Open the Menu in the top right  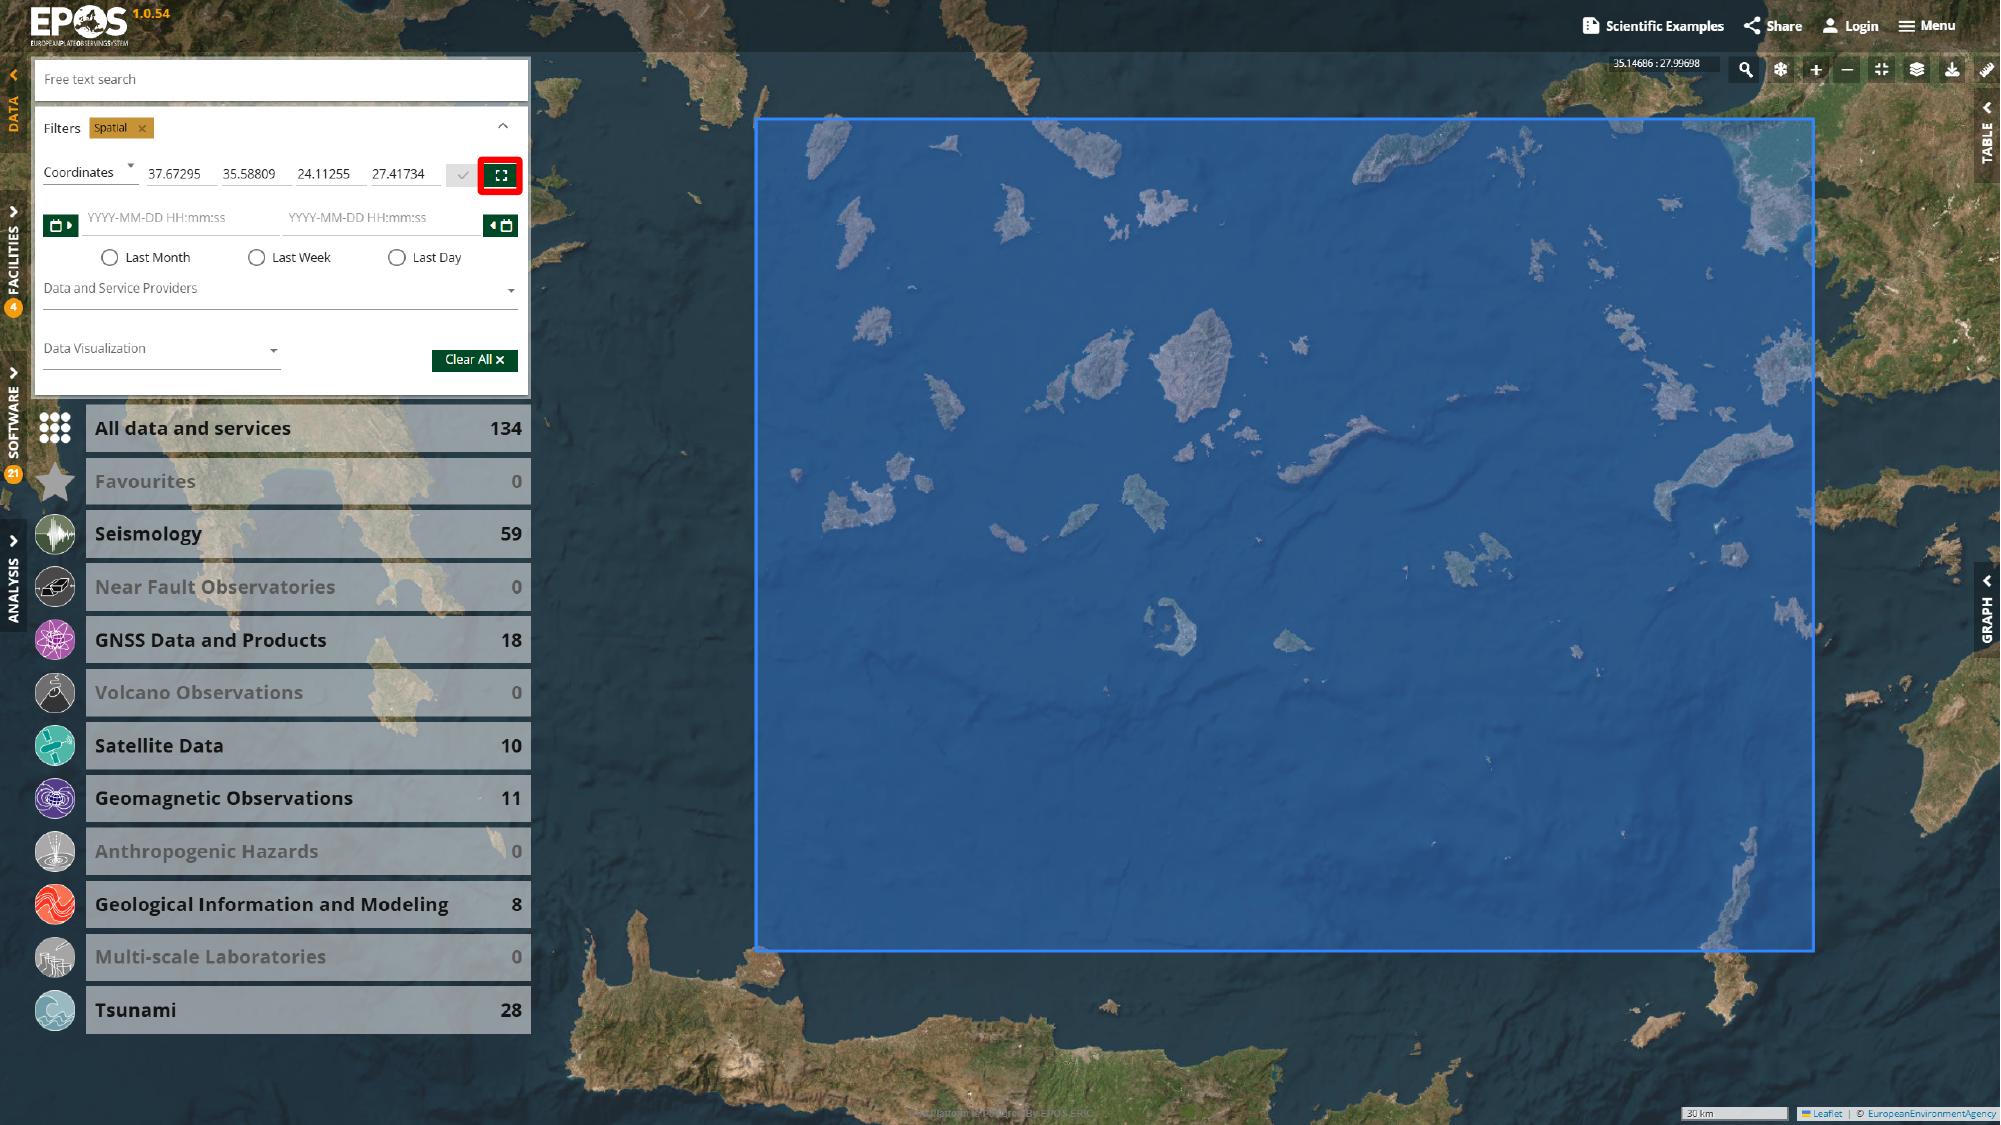[1925, 25]
